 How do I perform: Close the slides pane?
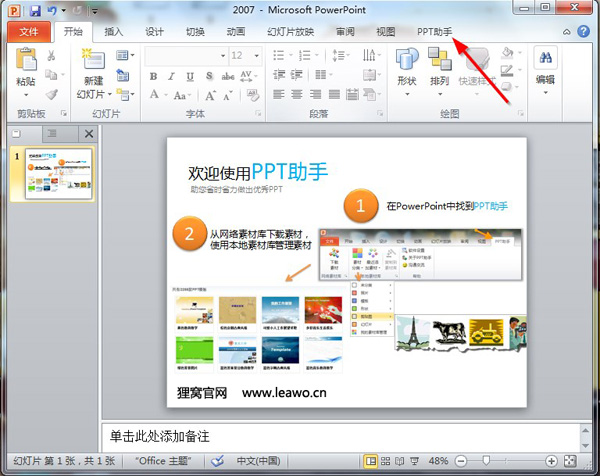click(89, 134)
